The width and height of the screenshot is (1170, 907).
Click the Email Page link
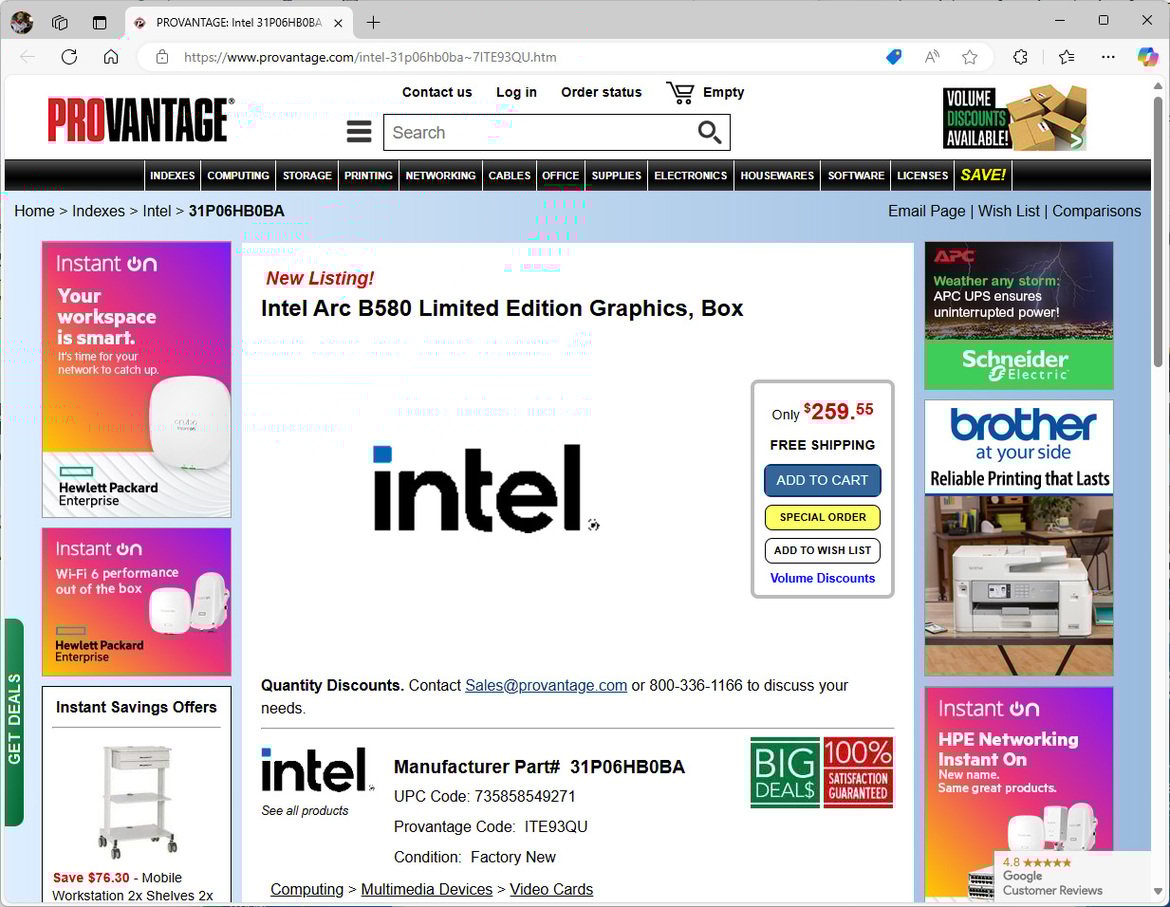pyautogui.click(x=926, y=211)
